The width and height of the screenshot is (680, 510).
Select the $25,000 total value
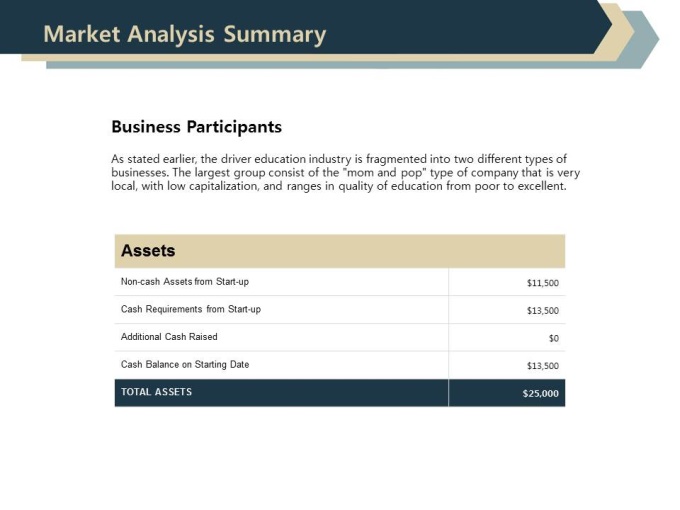point(540,393)
